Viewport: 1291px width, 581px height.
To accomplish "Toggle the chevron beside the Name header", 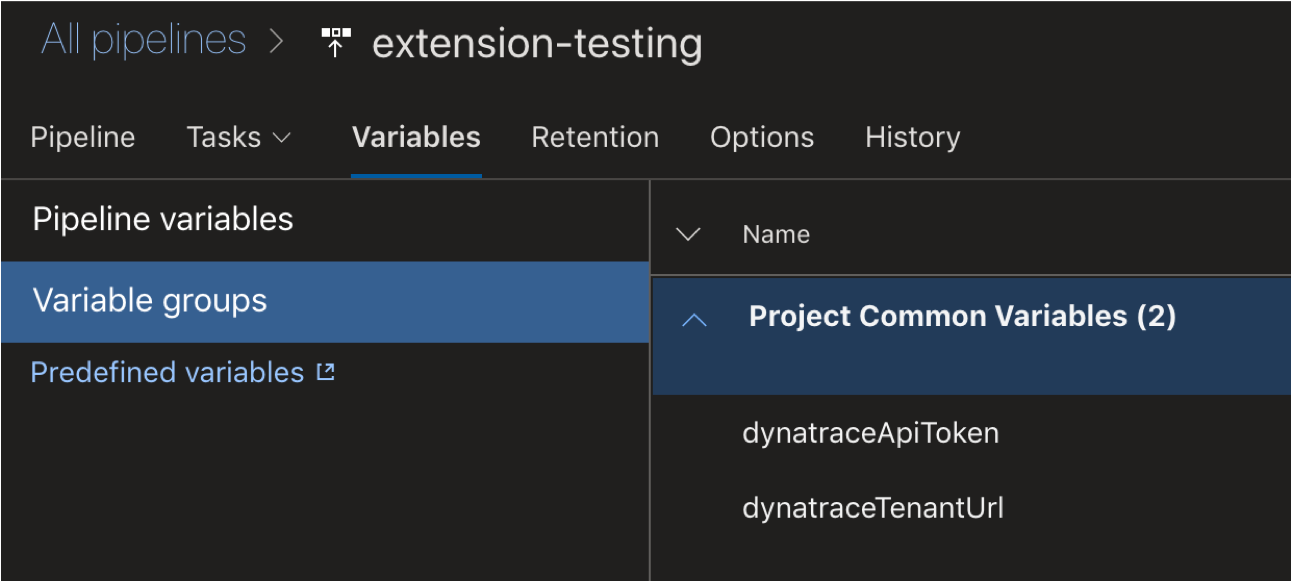I will point(688,235).
